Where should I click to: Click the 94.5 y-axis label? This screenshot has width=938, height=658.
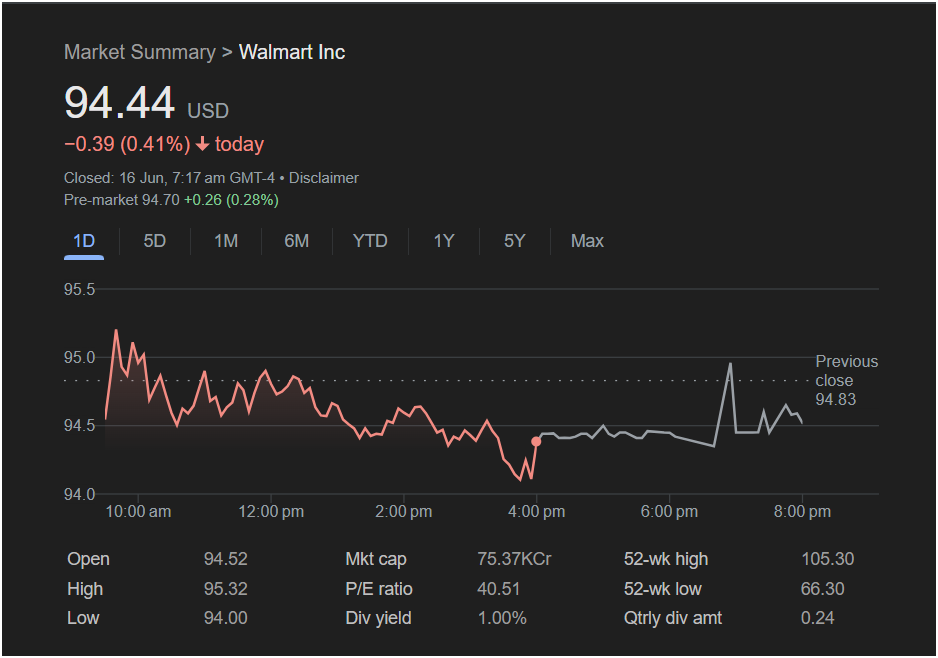tap(80, 426)
